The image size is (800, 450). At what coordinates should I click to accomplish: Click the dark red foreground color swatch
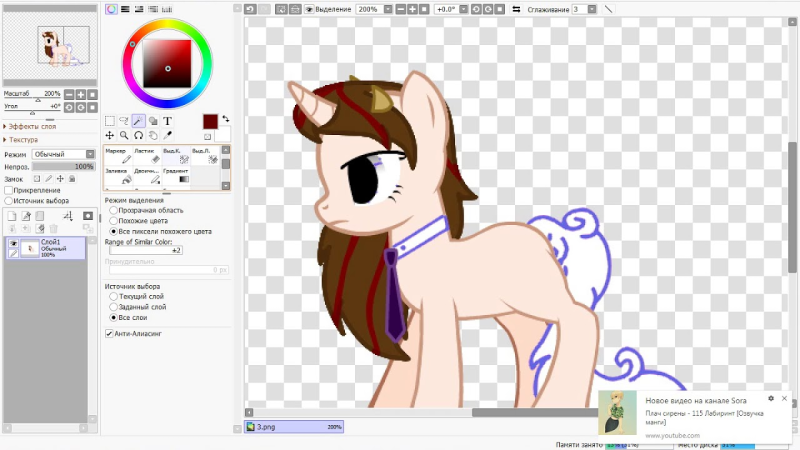pos(210,121)
